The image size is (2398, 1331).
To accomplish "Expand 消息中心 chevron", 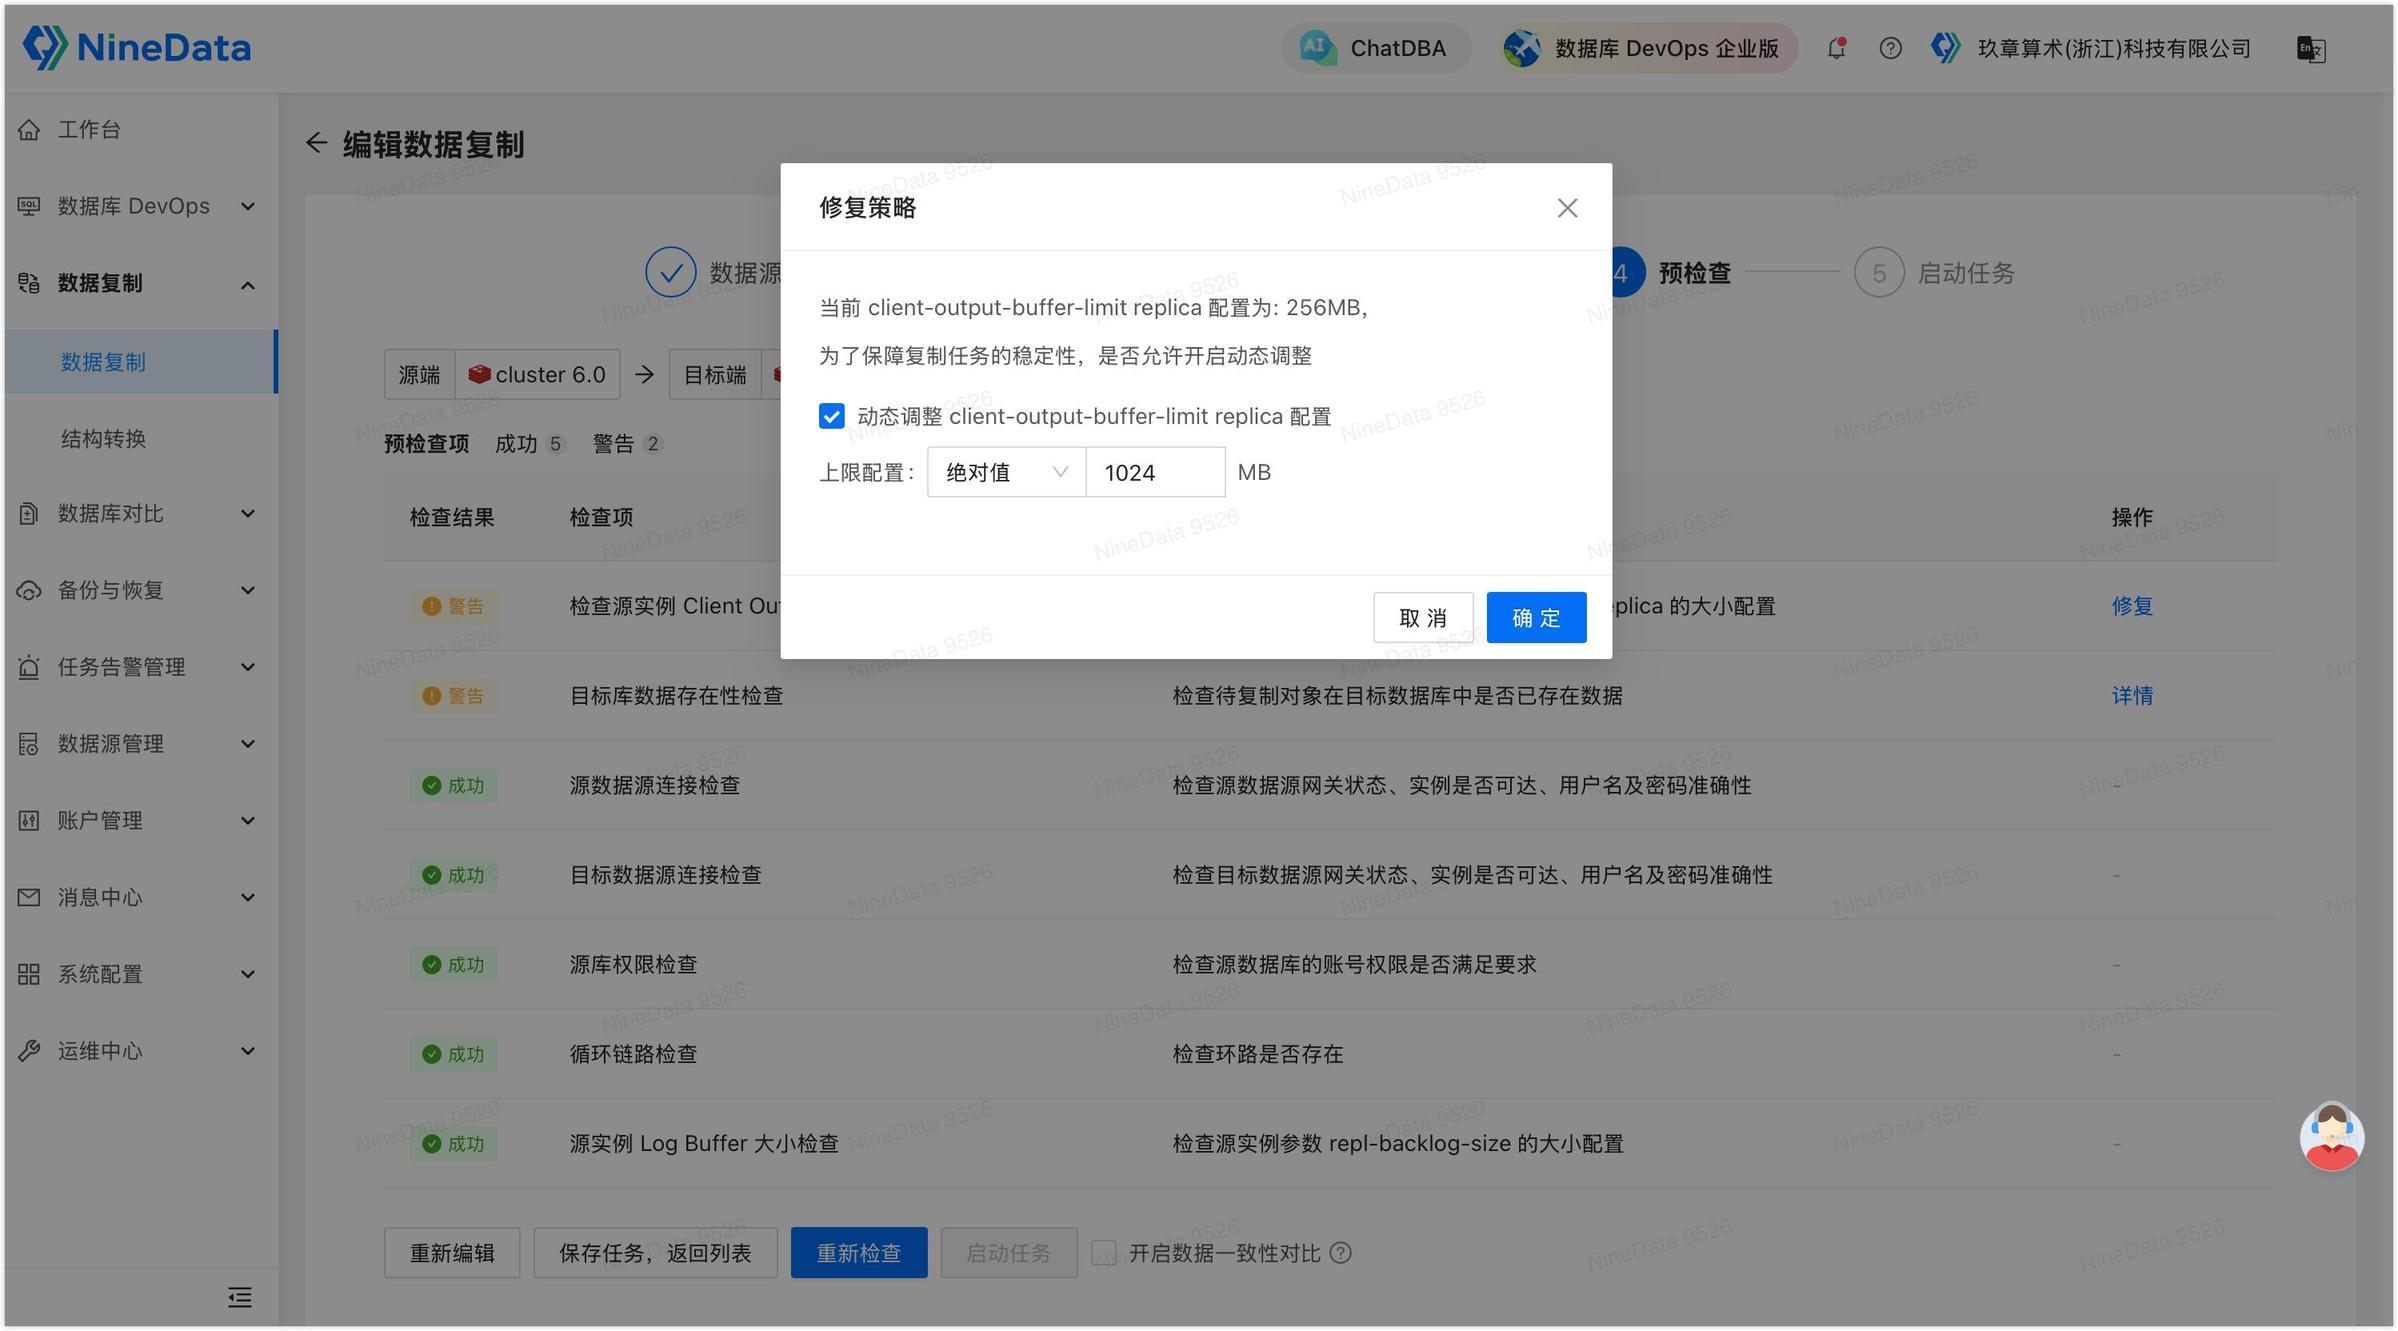I will [247, 897].
